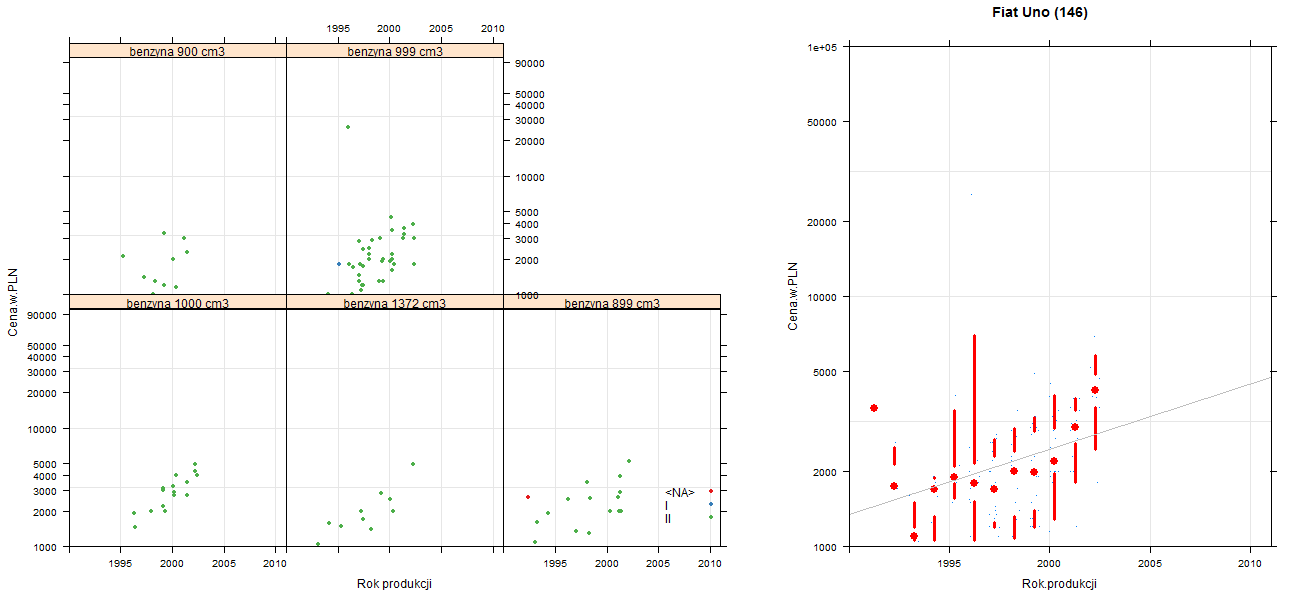This screenshot has width=1300, height=600.
Task: Click the '2010' top-axis tick above benzyna 999 cm3
Action: [492, 28]
